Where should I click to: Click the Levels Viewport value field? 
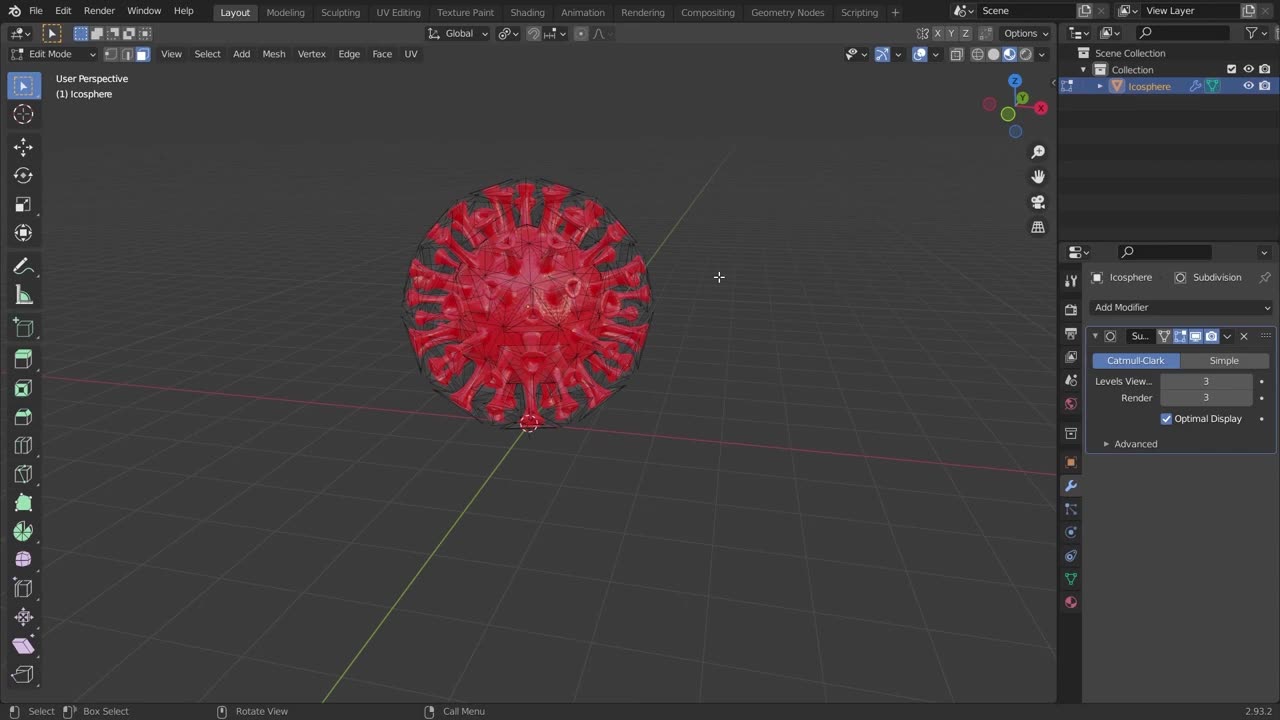(x=1206, y=381)
